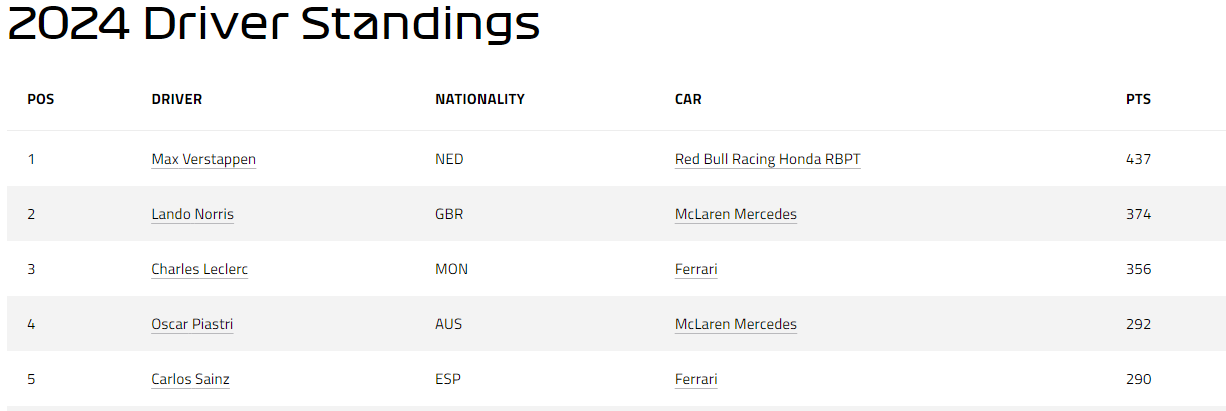The image size is (1226, 411).
Task: Click the CAR column header
Action: (x=688, y=99)
